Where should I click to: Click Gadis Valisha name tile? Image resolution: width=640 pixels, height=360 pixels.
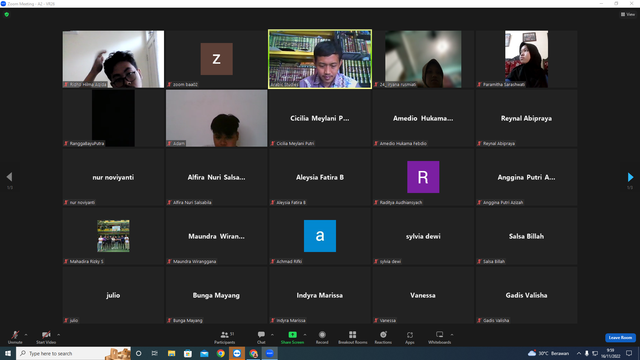click(x=527, y=295)
